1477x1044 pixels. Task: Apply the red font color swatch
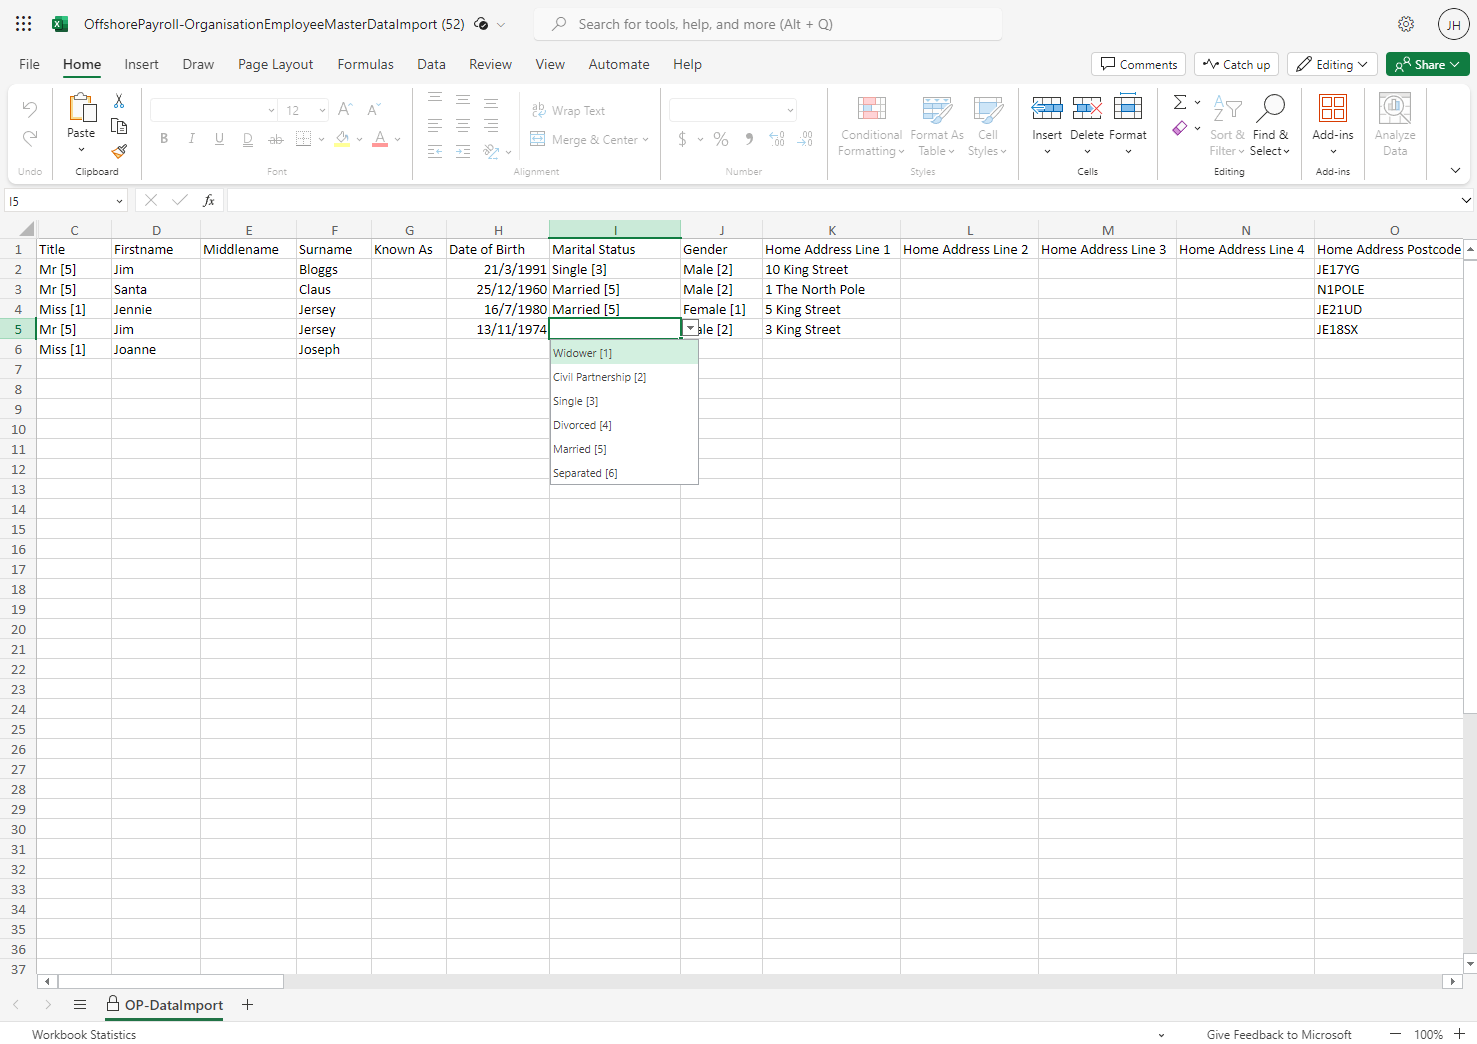pyautogui.click(x=380, y=139)
